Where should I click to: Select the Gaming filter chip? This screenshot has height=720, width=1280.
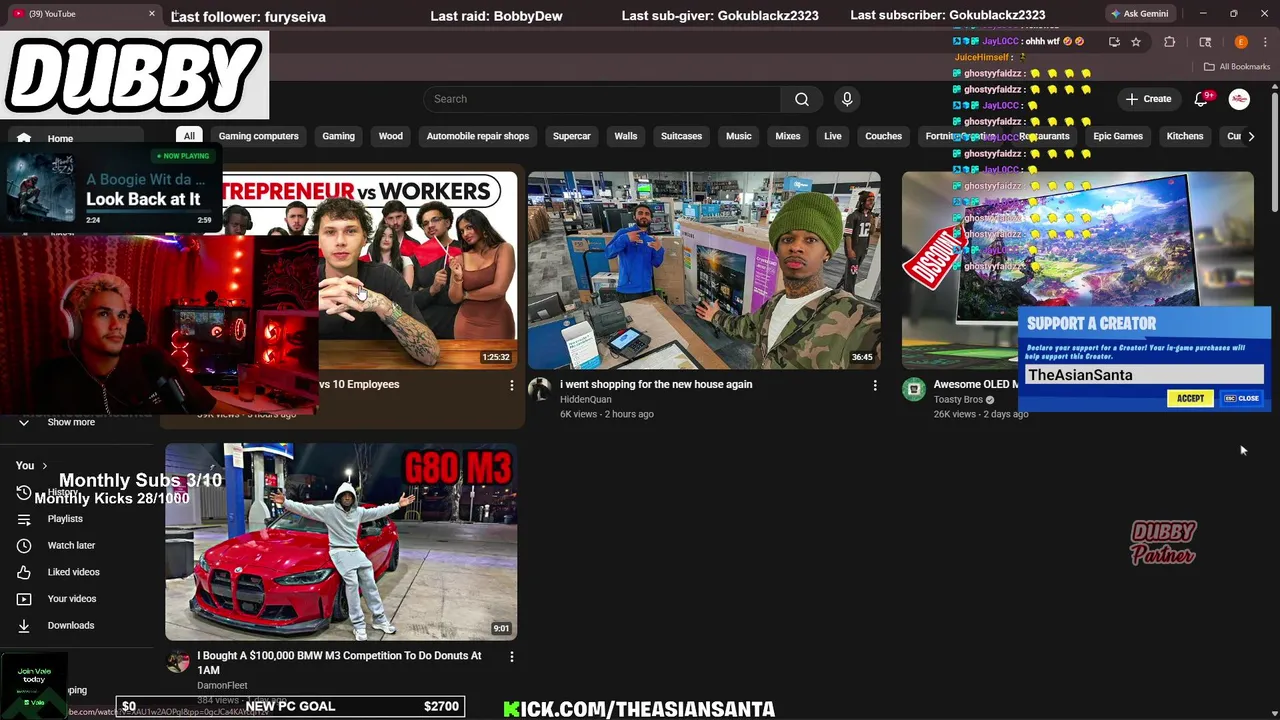338,136
